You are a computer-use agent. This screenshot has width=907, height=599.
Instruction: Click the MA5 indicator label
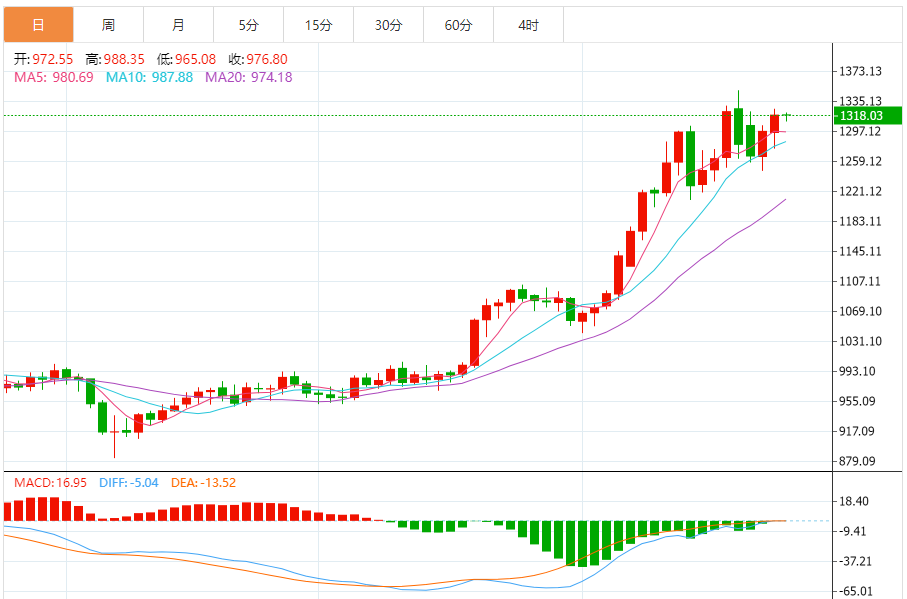[53, 77]
